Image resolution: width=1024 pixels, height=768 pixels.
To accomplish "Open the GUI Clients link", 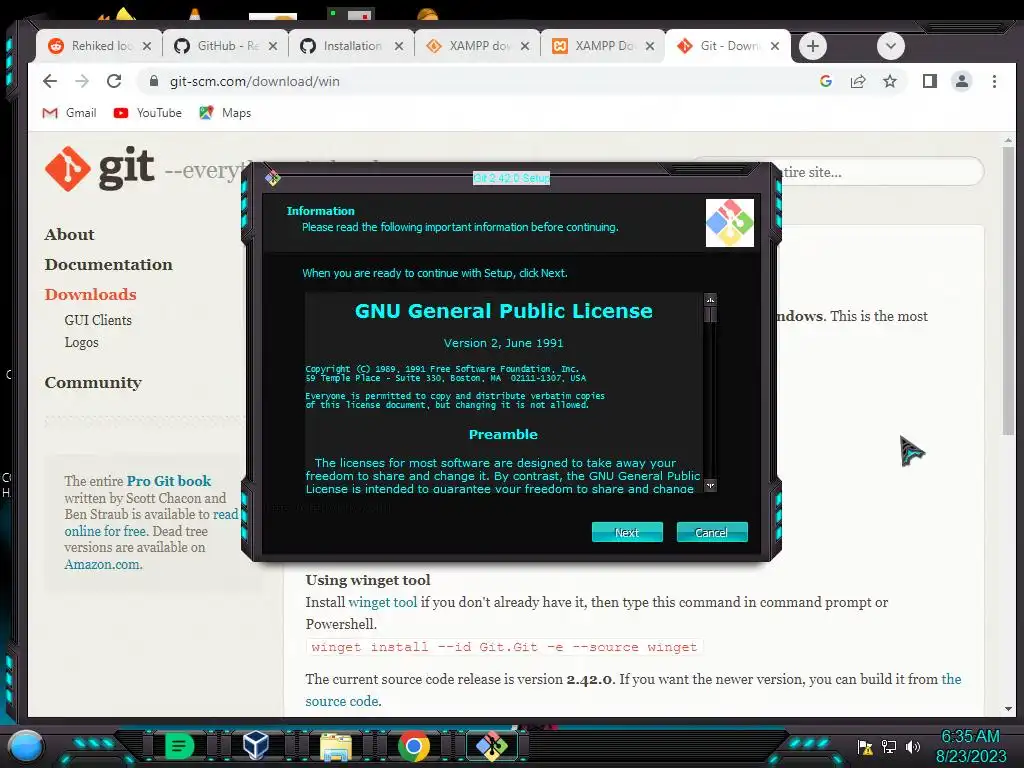I will pos(98,320).
